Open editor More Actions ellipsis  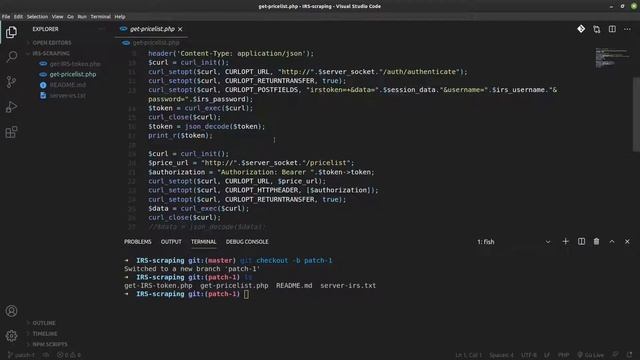[x=627, y=29]
